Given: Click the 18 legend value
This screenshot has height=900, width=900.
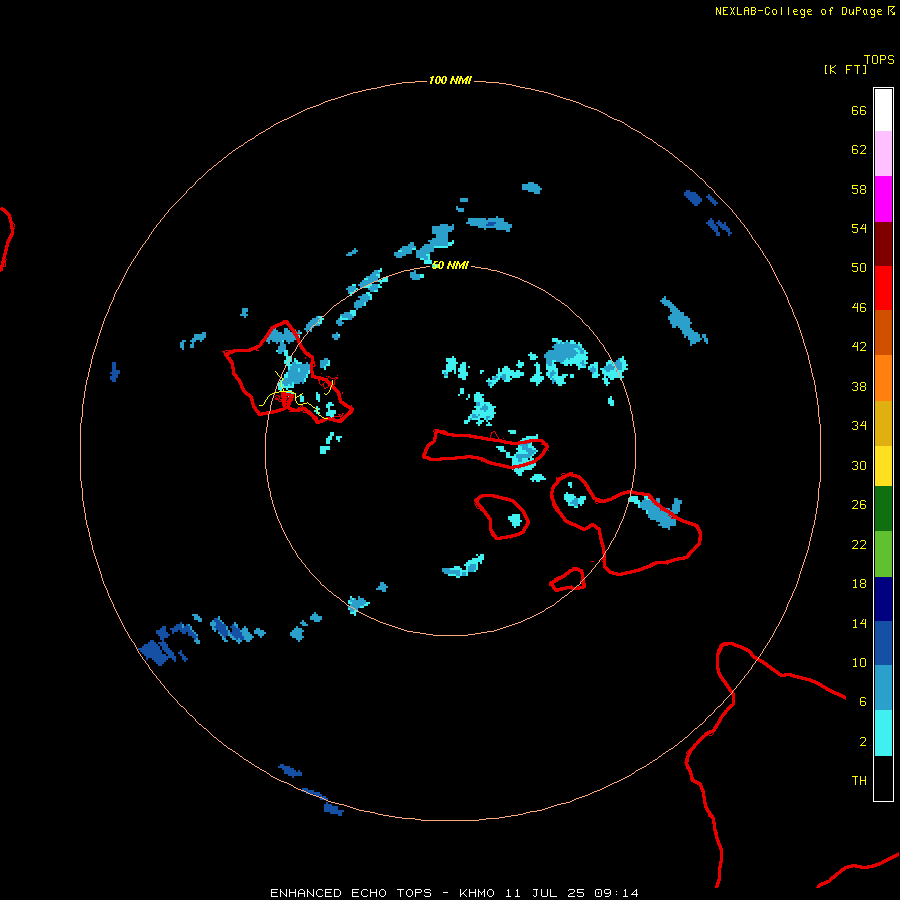Looking at the screenshot, I should 859,584.
